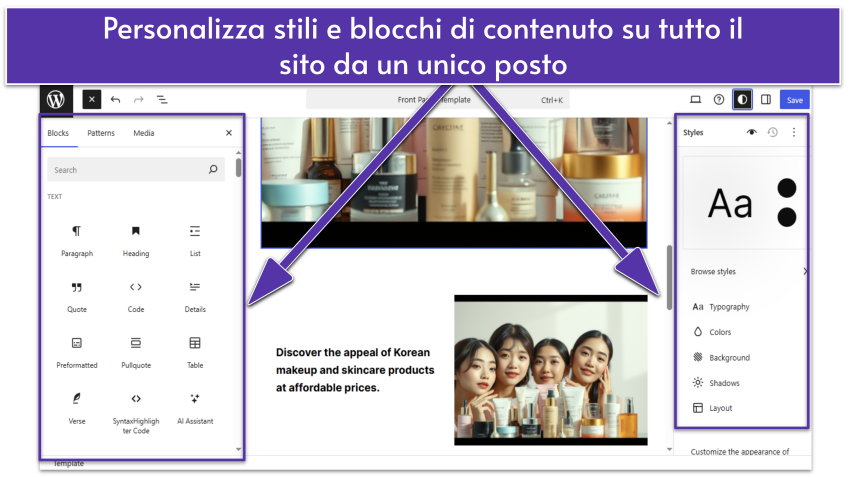Insert a Paragraph block
The height and width of the screenshot is (477, 850).
77,240
